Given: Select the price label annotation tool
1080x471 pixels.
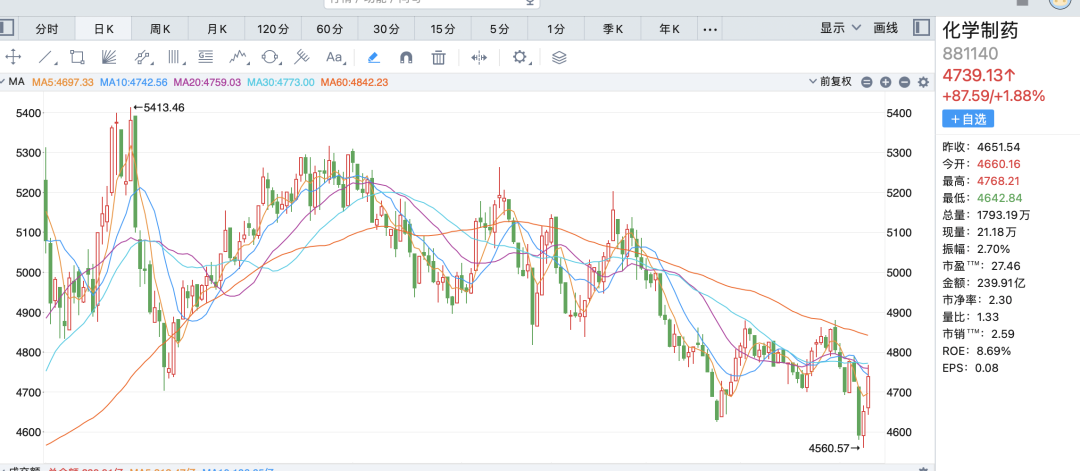Looking at the screenshot, I should click(x=205, y=57).
